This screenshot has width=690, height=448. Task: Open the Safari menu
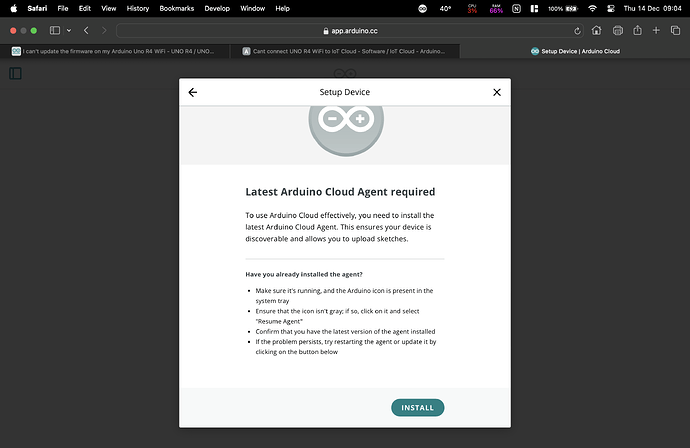37,8
